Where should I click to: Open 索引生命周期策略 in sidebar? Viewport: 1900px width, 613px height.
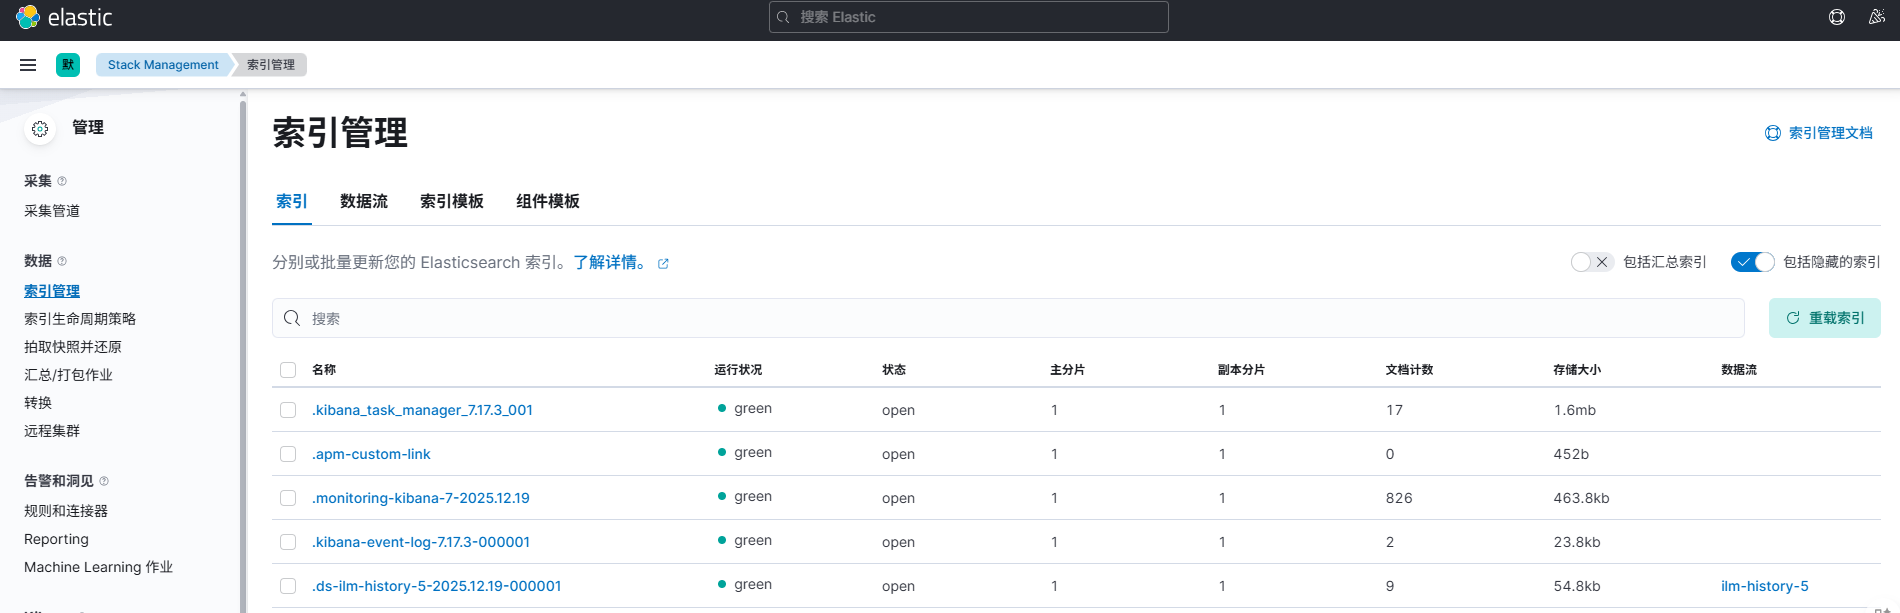(x=80, y=319)
